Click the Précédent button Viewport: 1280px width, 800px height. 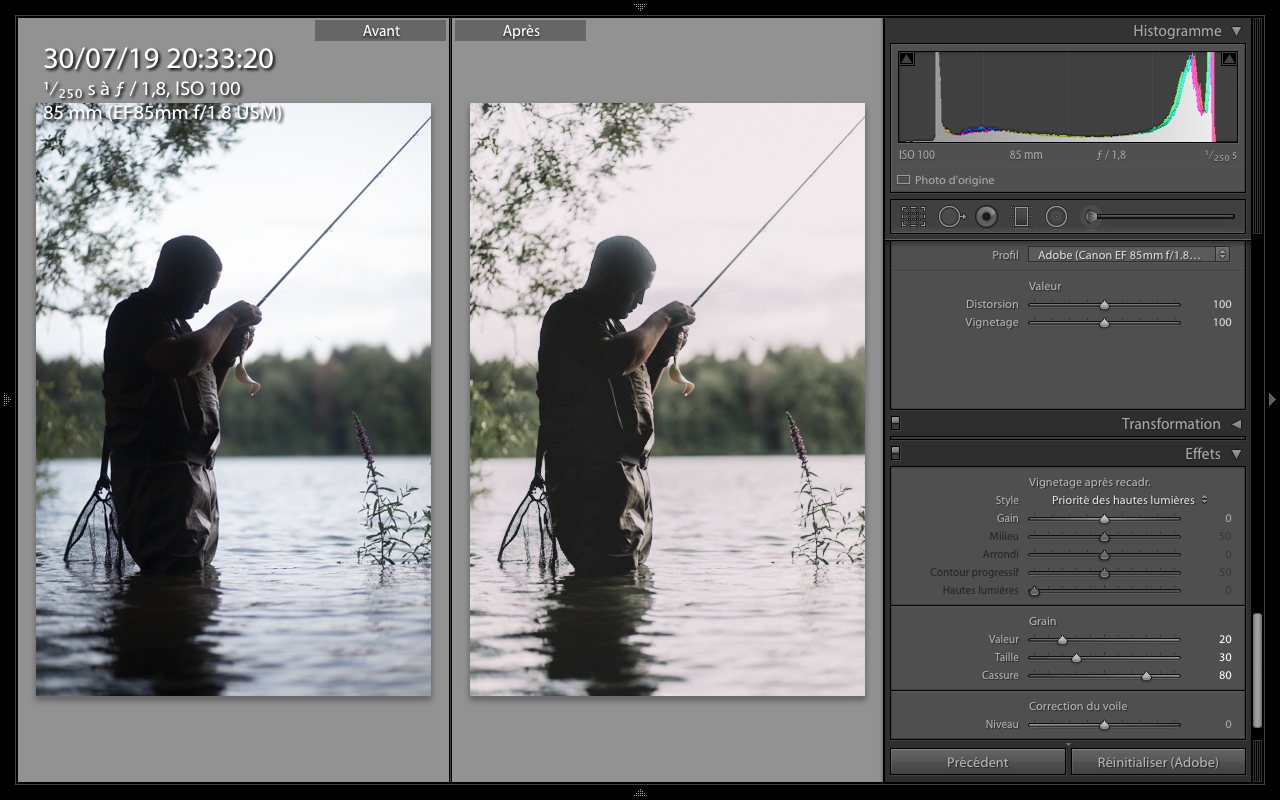tap(977, 762)
